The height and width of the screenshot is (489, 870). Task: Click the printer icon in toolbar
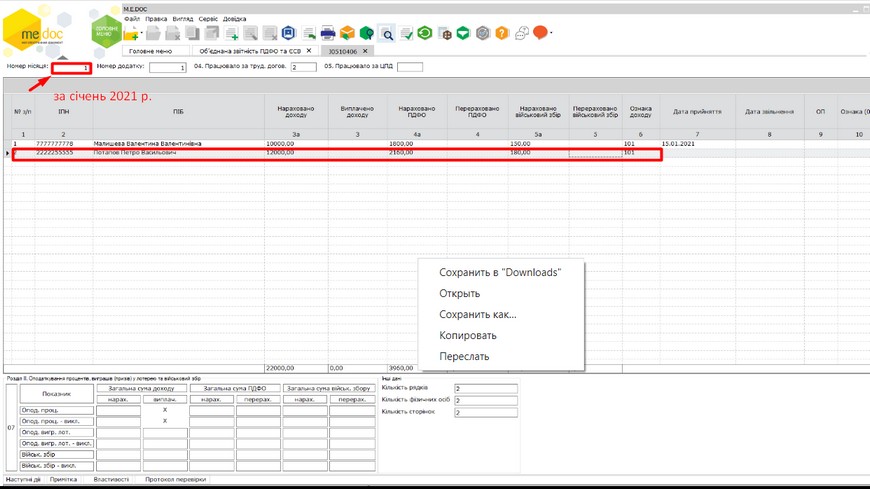tap(328, 34)
